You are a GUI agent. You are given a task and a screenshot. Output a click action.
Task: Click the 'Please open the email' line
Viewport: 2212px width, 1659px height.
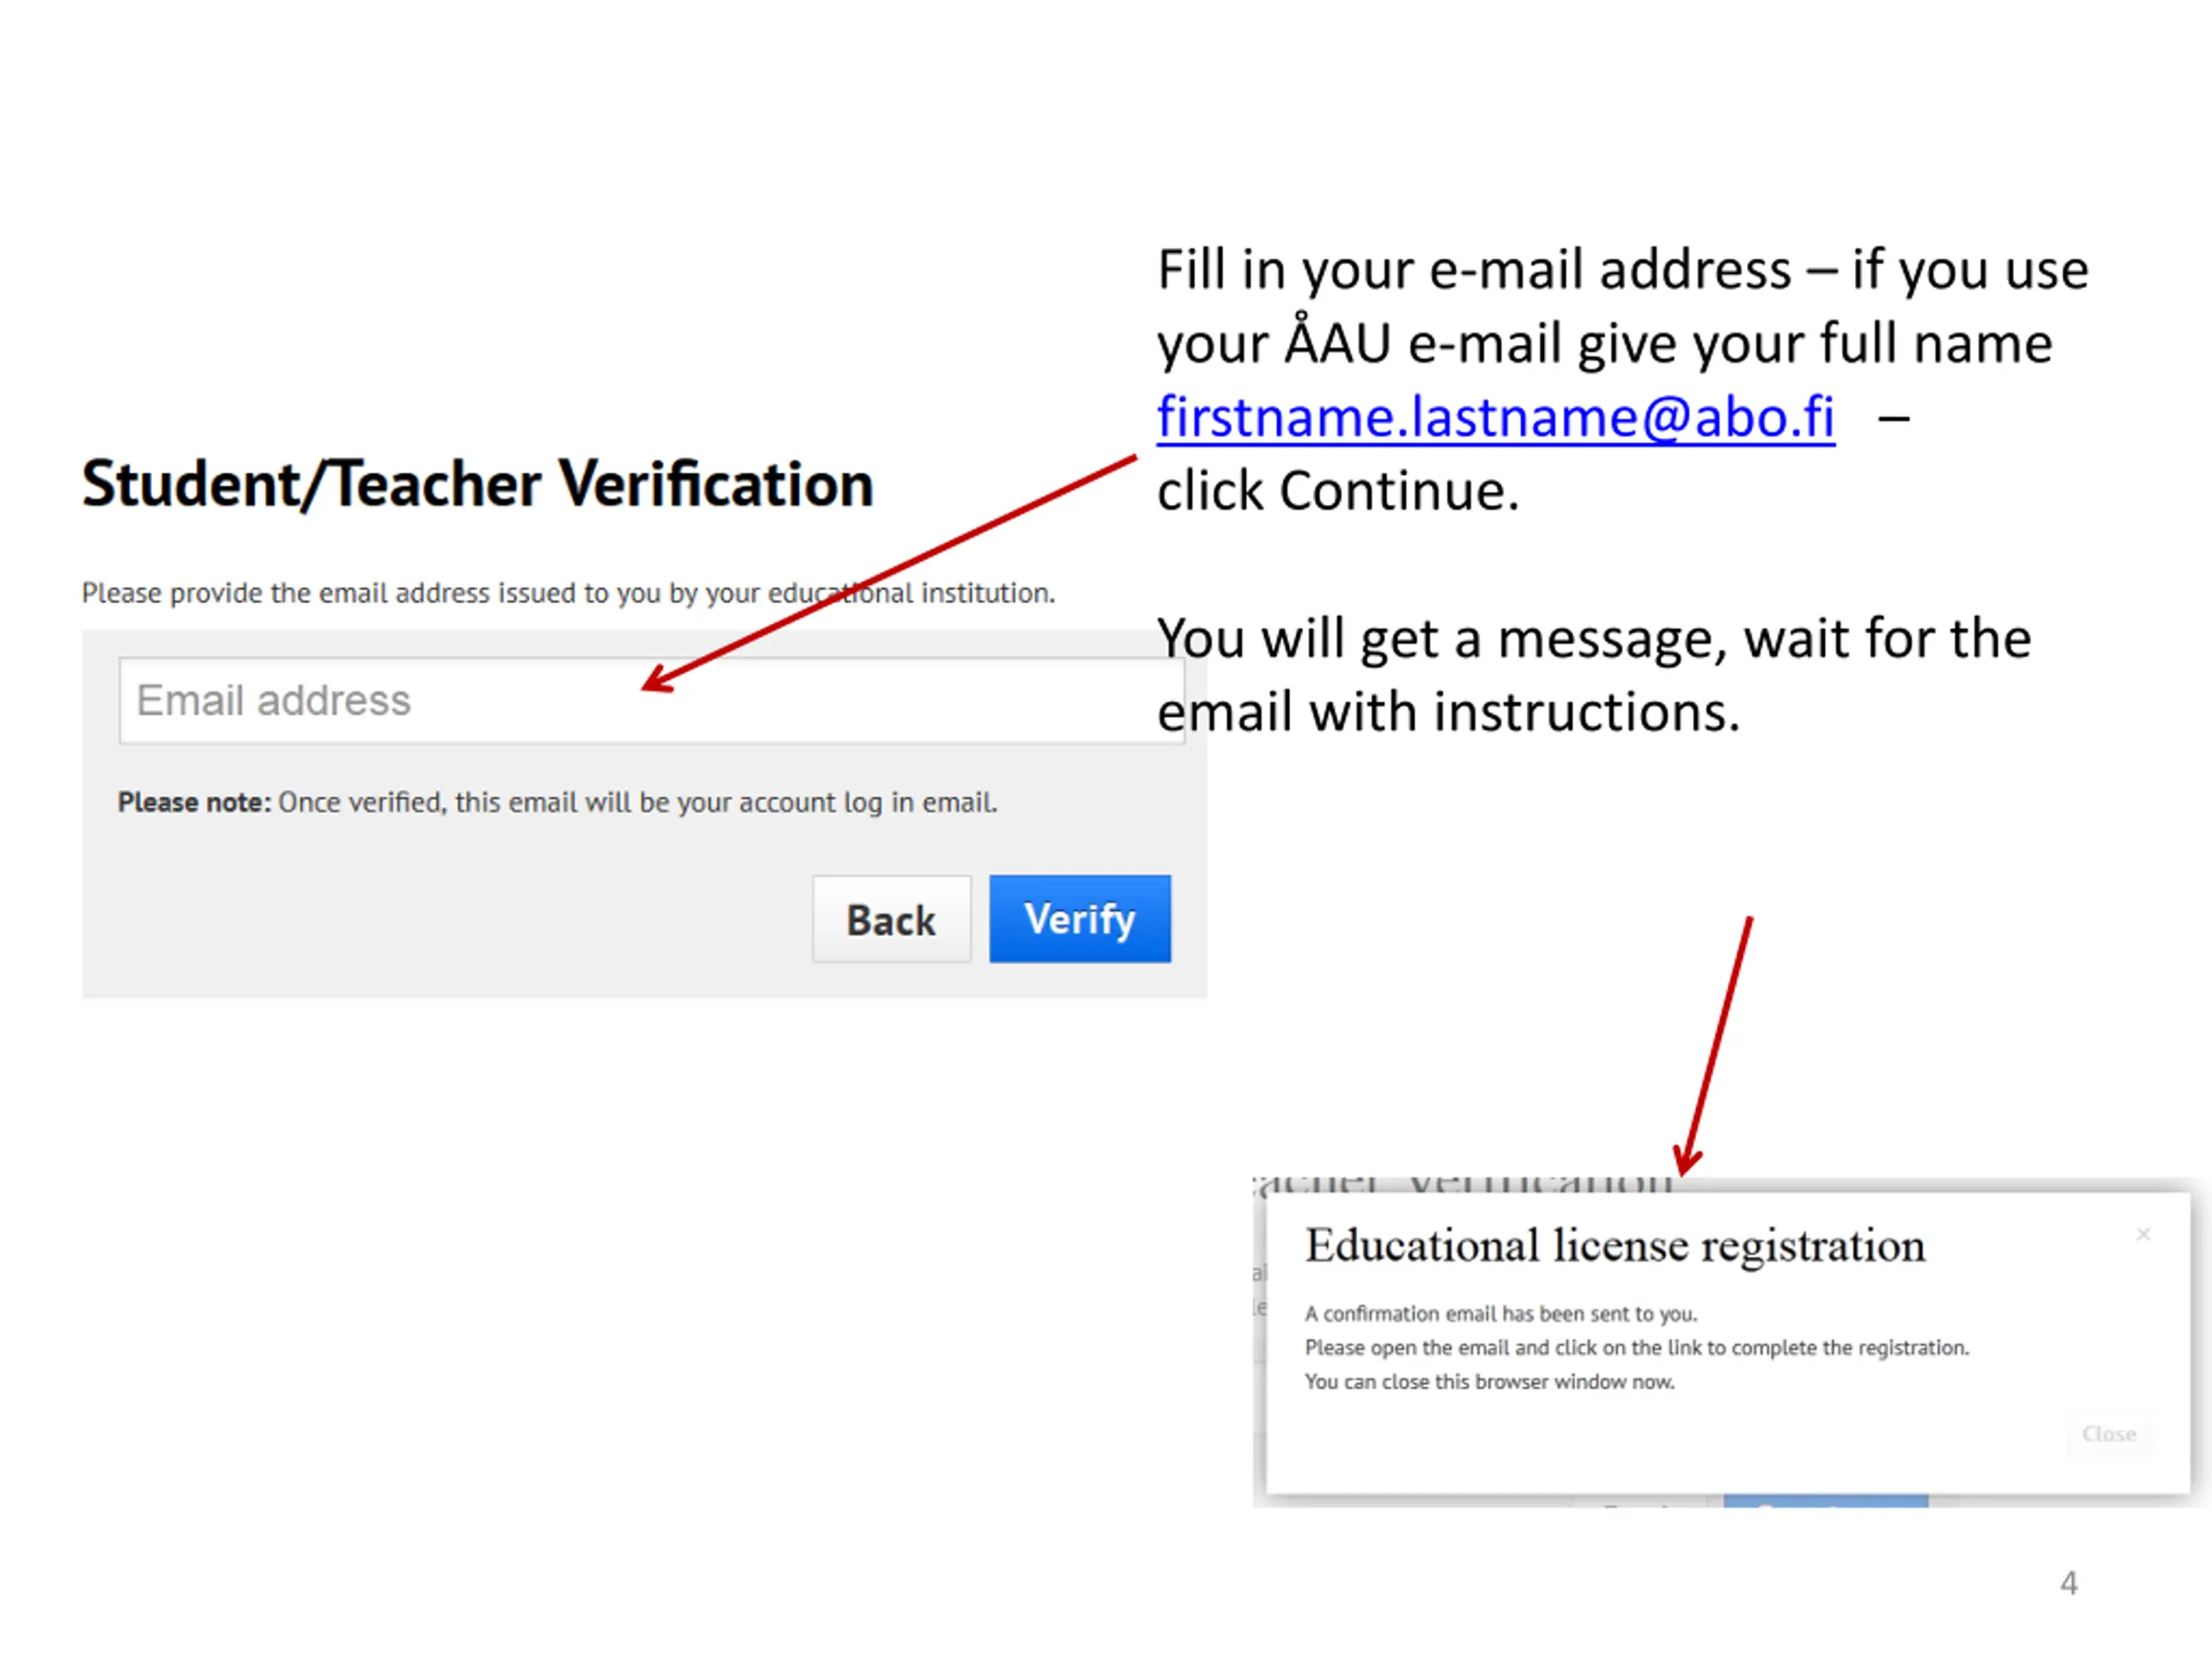pyautogui.click(x=1636, y=1348)
